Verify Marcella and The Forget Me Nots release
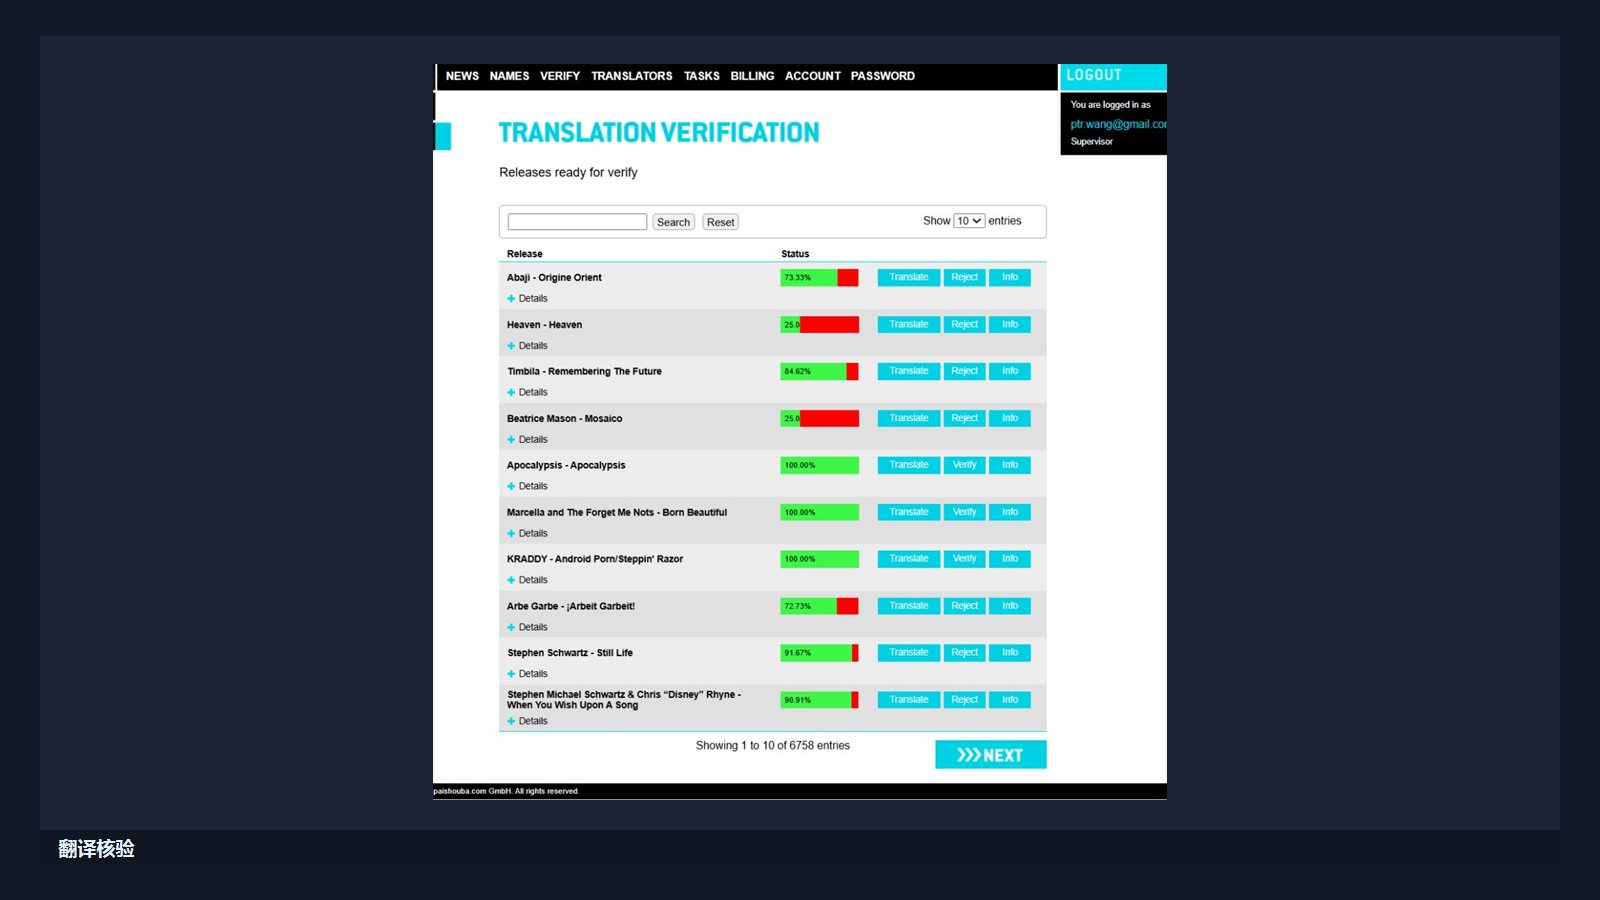The height and width of the screenshot is (900, 1600). (965, 512)
